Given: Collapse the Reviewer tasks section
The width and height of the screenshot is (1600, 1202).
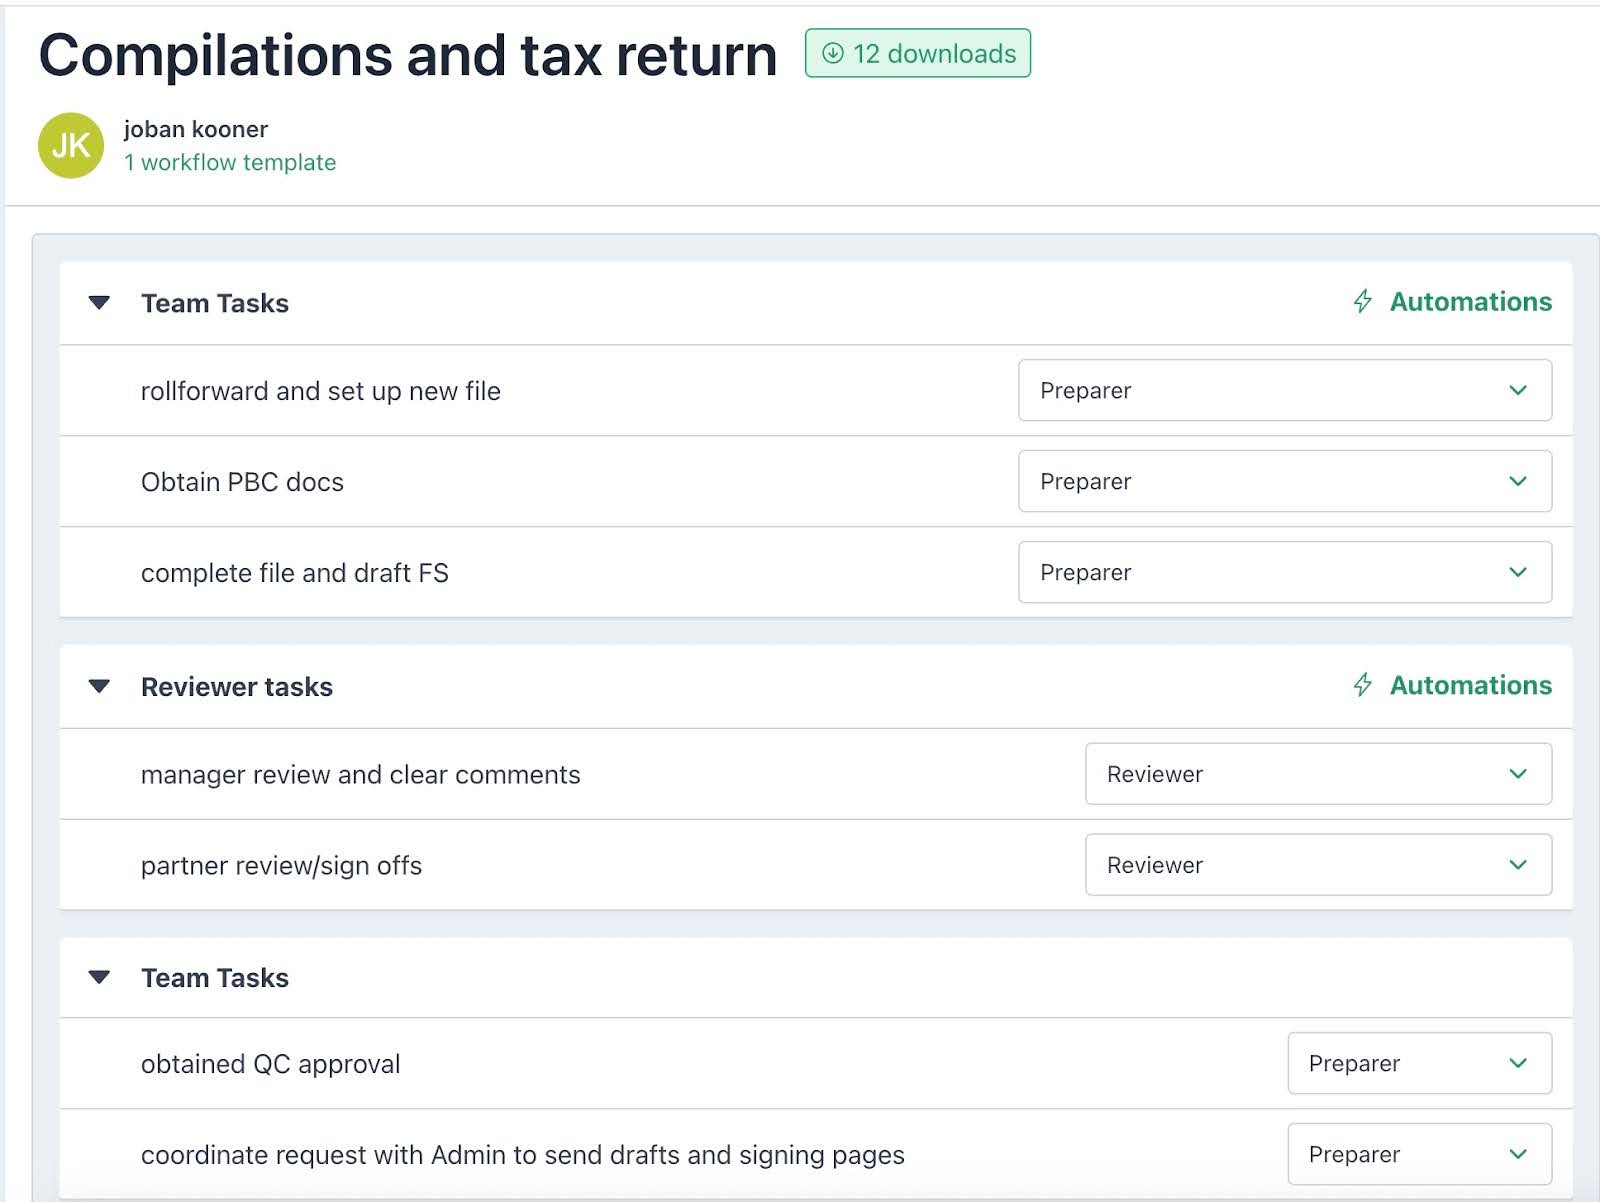Looking at the screenshot, I should pos(99,686).
